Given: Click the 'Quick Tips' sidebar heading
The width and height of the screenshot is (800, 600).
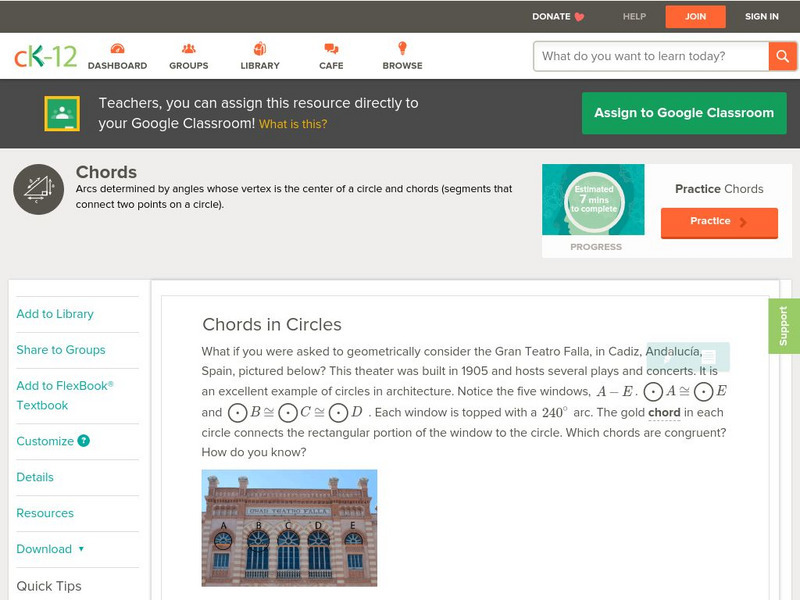Looking at the screenshot, I should tap(49, 586).
